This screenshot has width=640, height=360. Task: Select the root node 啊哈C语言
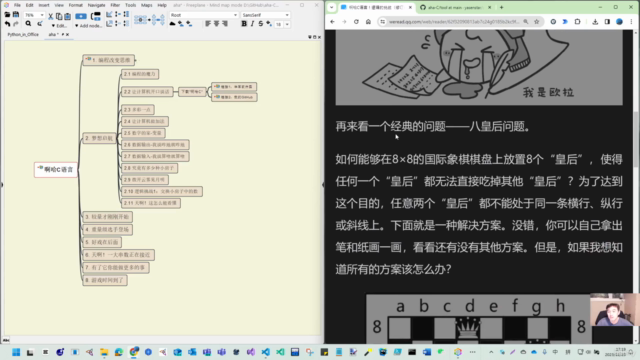tap(56, 169)
